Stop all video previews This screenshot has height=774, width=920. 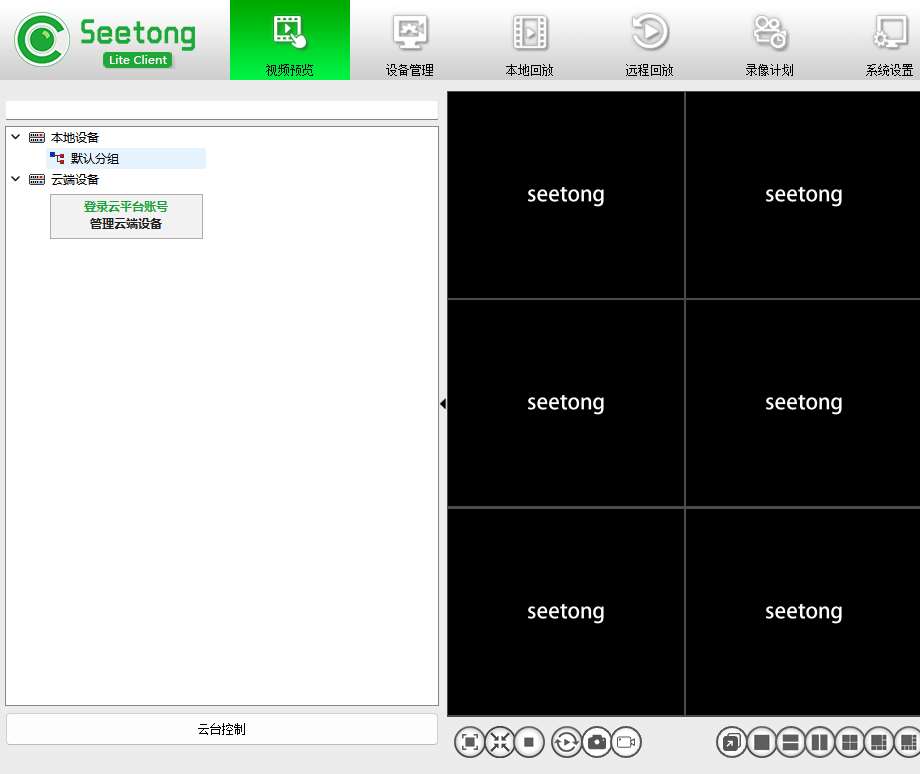click(x=529, y=743)
